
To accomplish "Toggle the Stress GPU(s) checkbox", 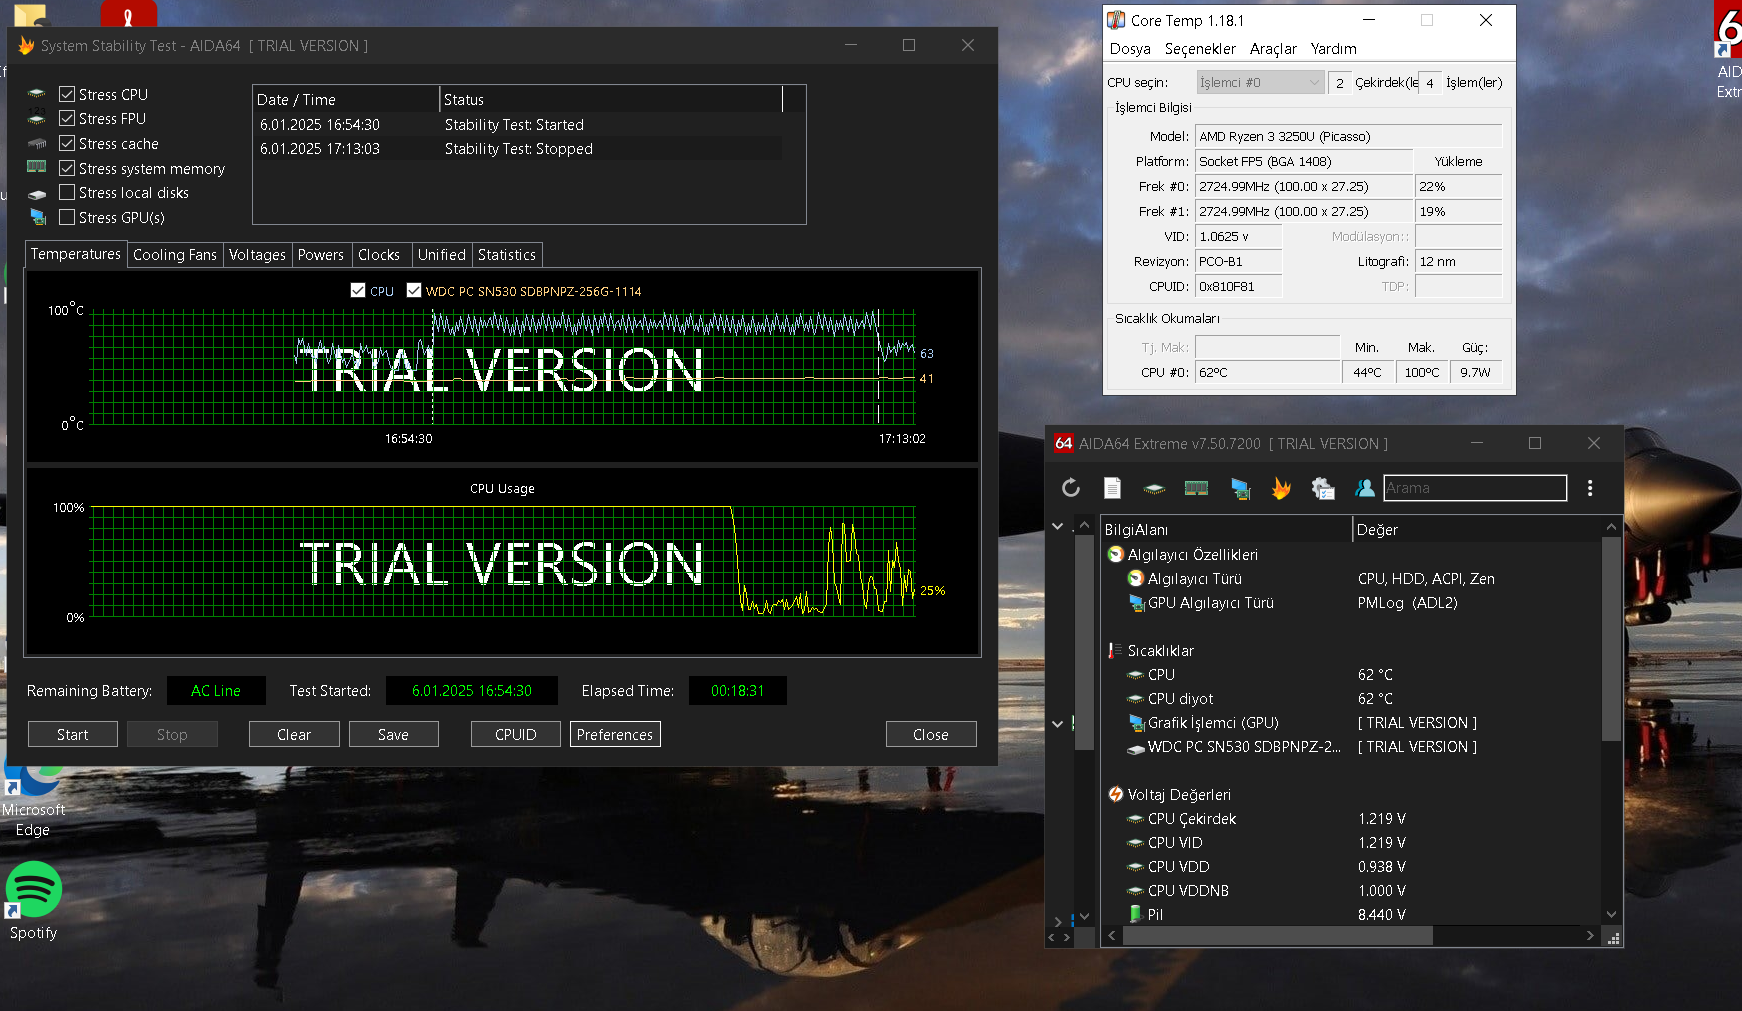I will click(67, 217).
